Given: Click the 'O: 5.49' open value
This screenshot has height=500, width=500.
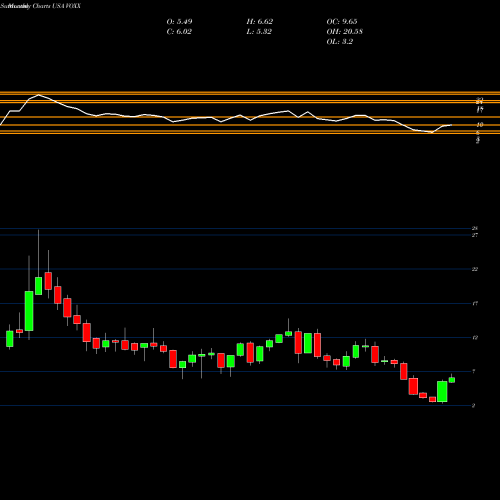Looking at the screenshot, I should pos(179,22).
